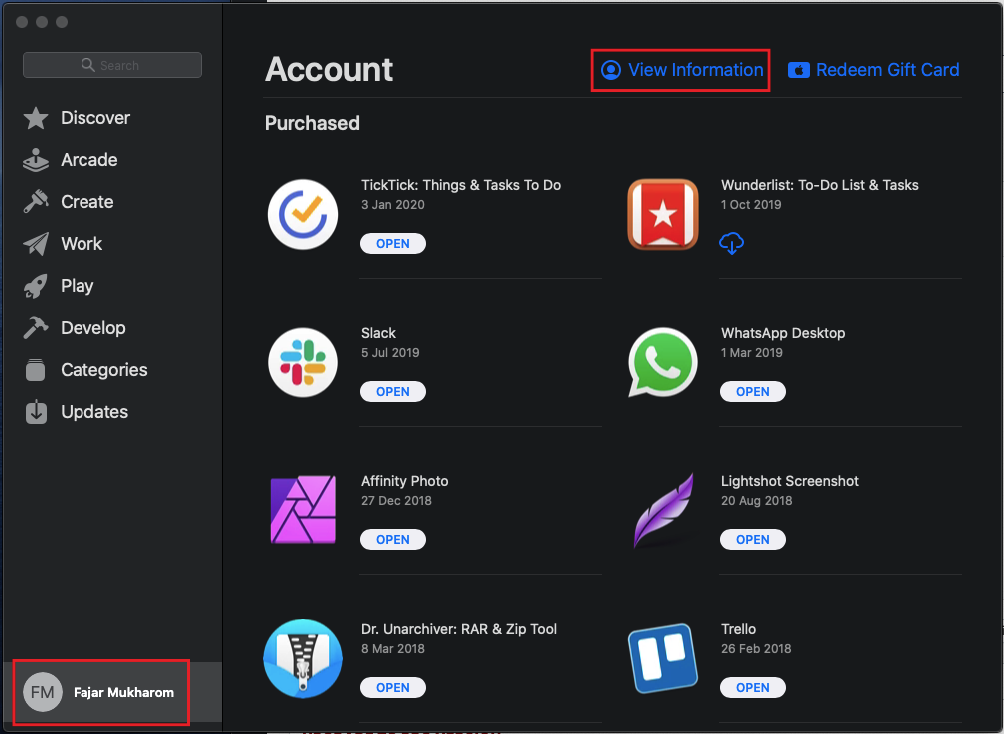Screen dimensions: 1004x734
Task: Click the Create paintbrush icon
Action: [36, 202]
